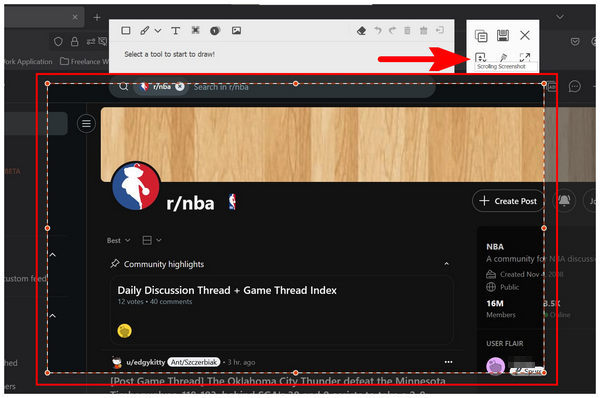Click the undo arrow in editor toolbar
The image size is (600, 398).
(378, 30)
